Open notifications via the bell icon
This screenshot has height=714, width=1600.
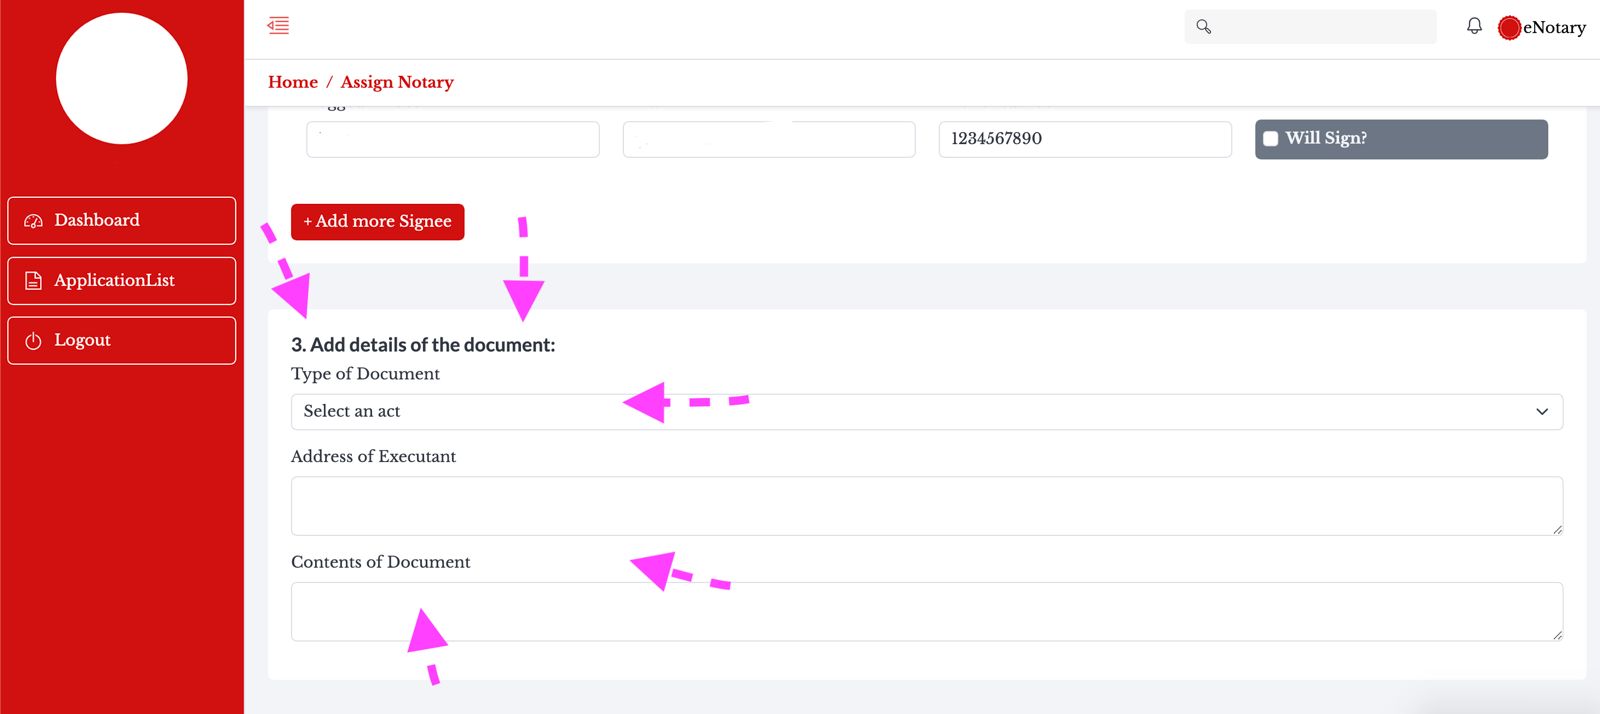pyautogui.click(x=1474, y=26)
